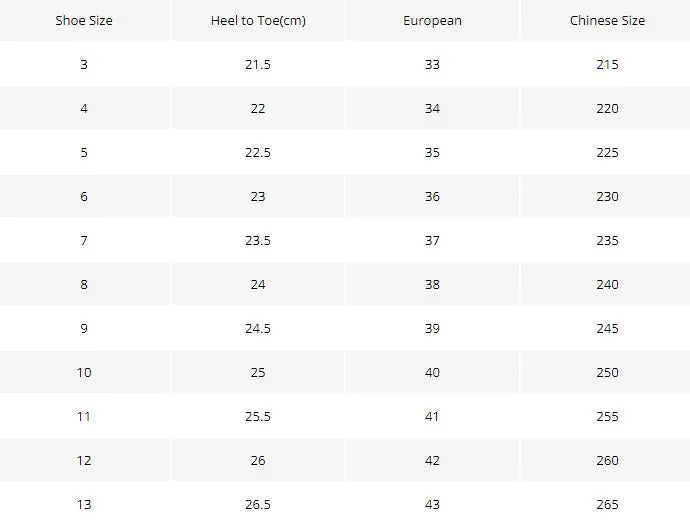Viewport: 690px width, 527px height.
Task: Select shoe size 6 cell
Action: (x=84, y=197)
